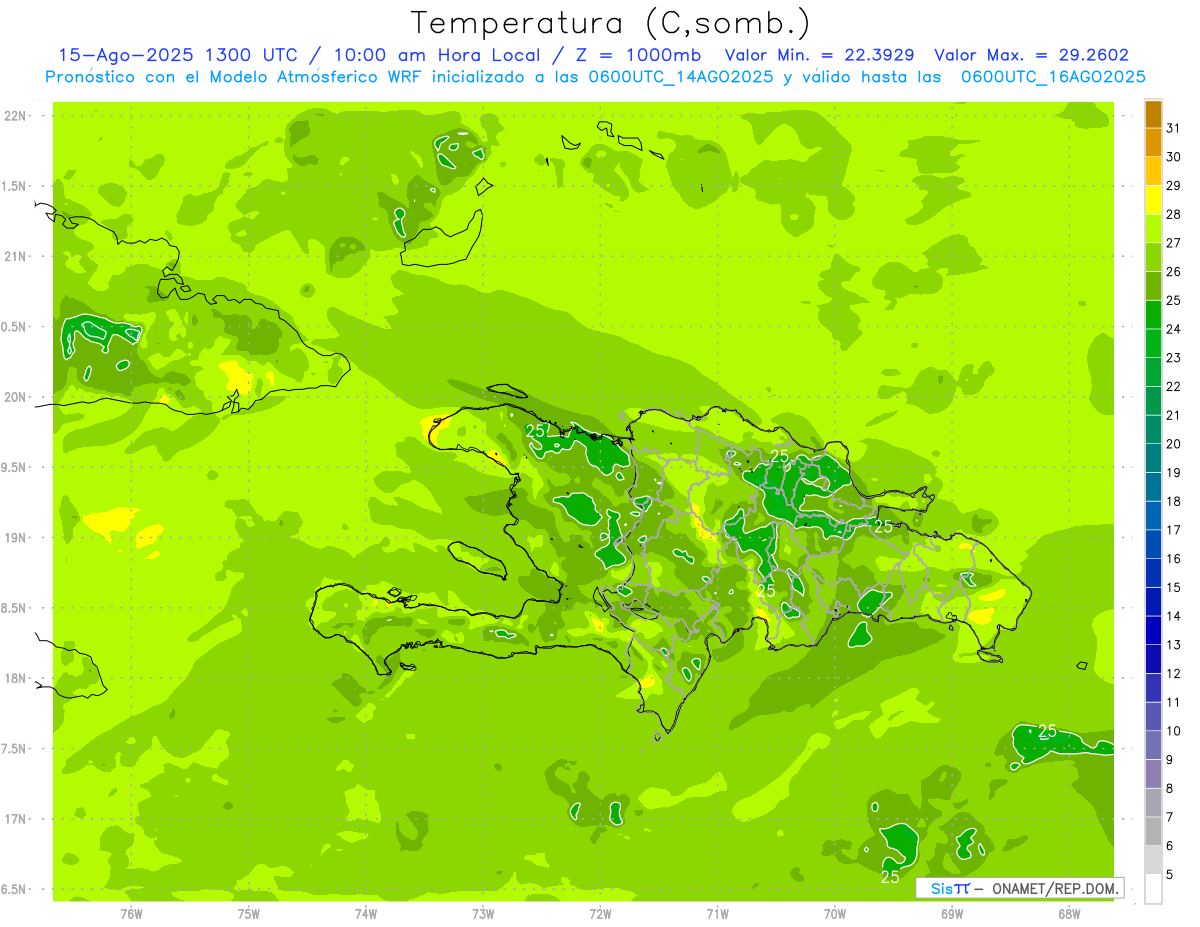
Task: Click the latitude axis label "19N"
Action: pos(15,537)
